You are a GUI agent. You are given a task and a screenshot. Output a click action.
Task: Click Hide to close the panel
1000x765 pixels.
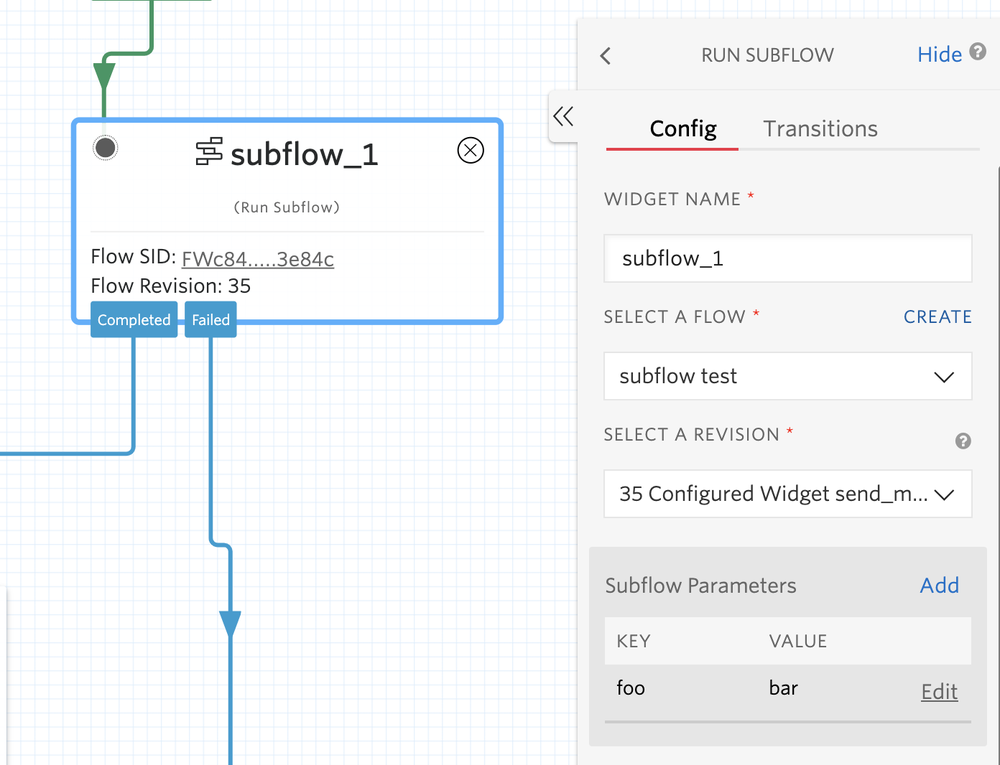click(x=938, y=54)
